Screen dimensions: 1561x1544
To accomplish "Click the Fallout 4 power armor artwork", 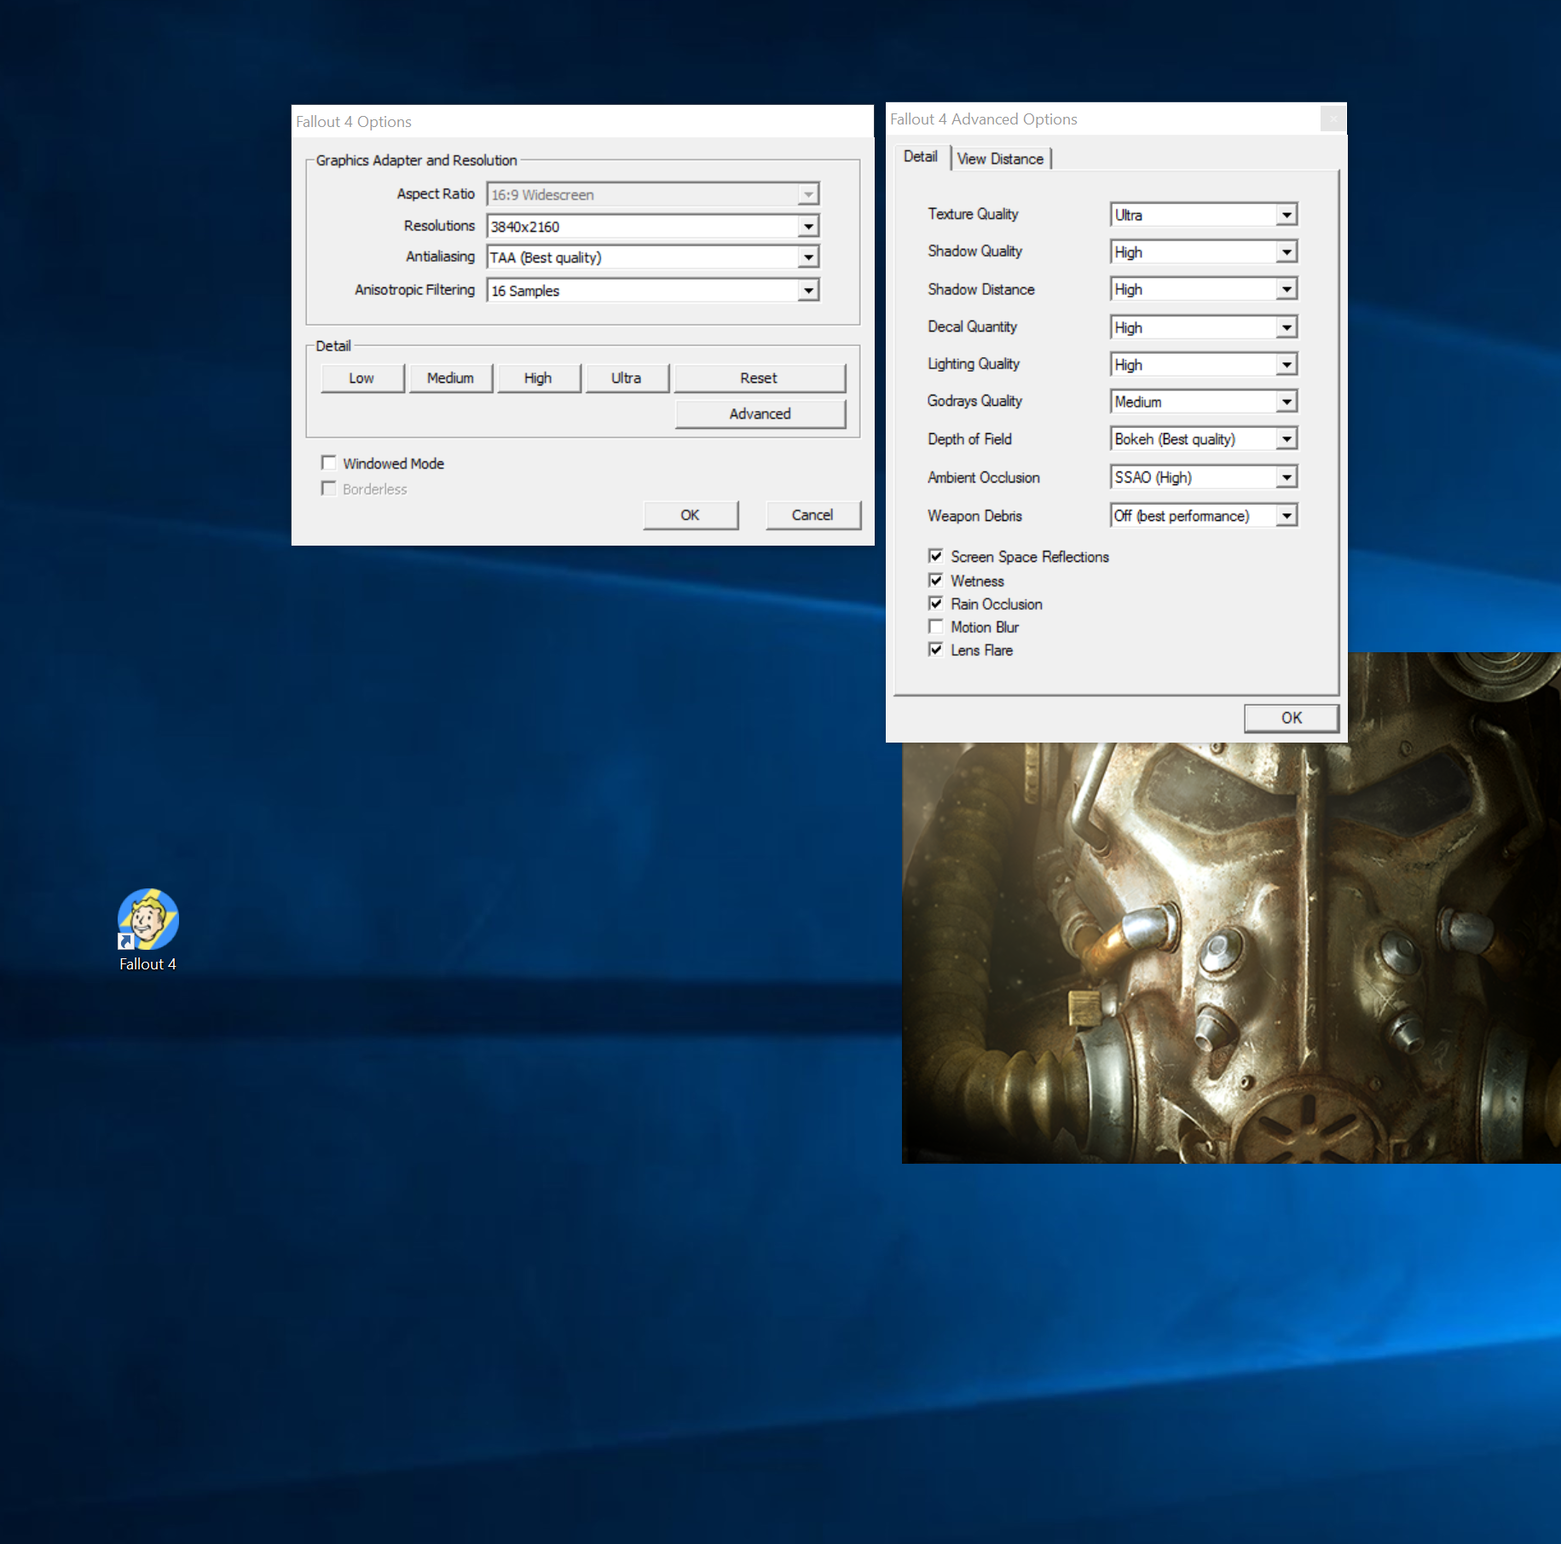I will click(x=1230, y=950).
